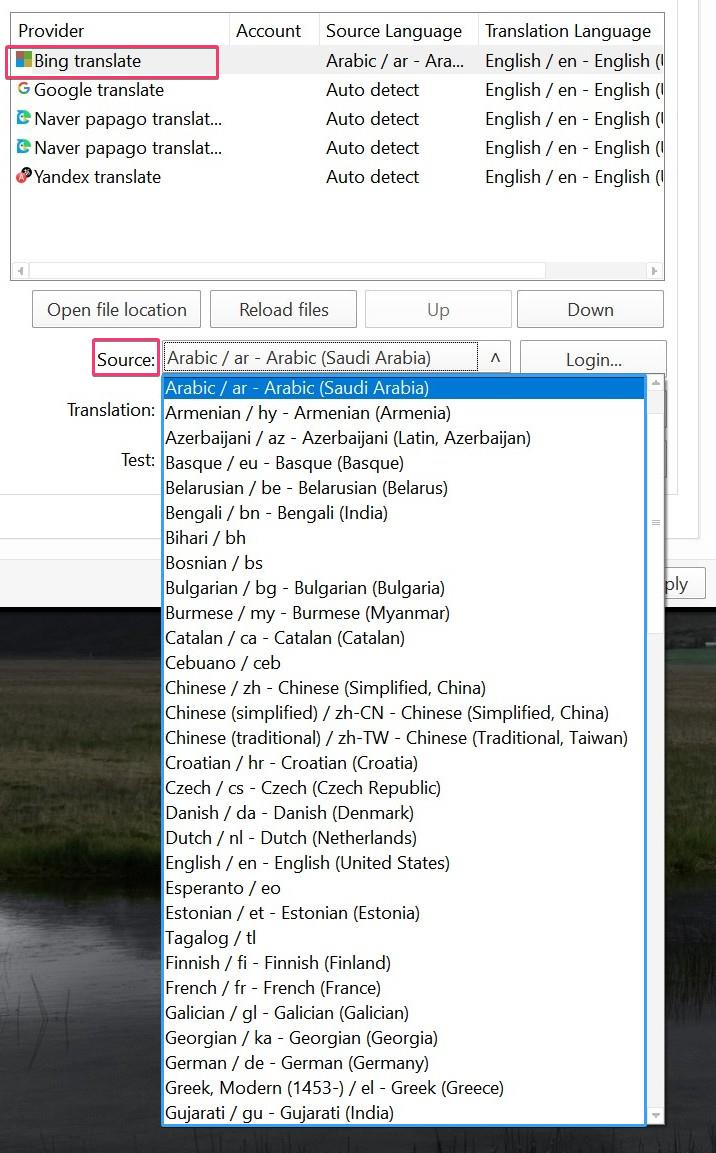Select Chinese (simplified) / zh-CN option
716x1153 pixels.
point(404,713)
